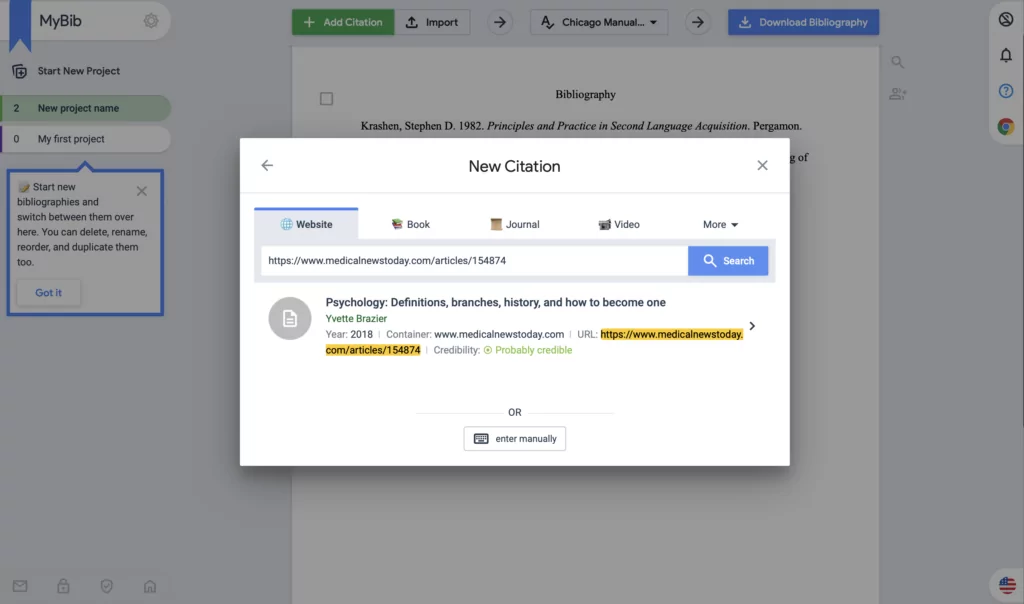Open the help question mark icon
Screen dimensions: 1024x604
pos(1006,91)
